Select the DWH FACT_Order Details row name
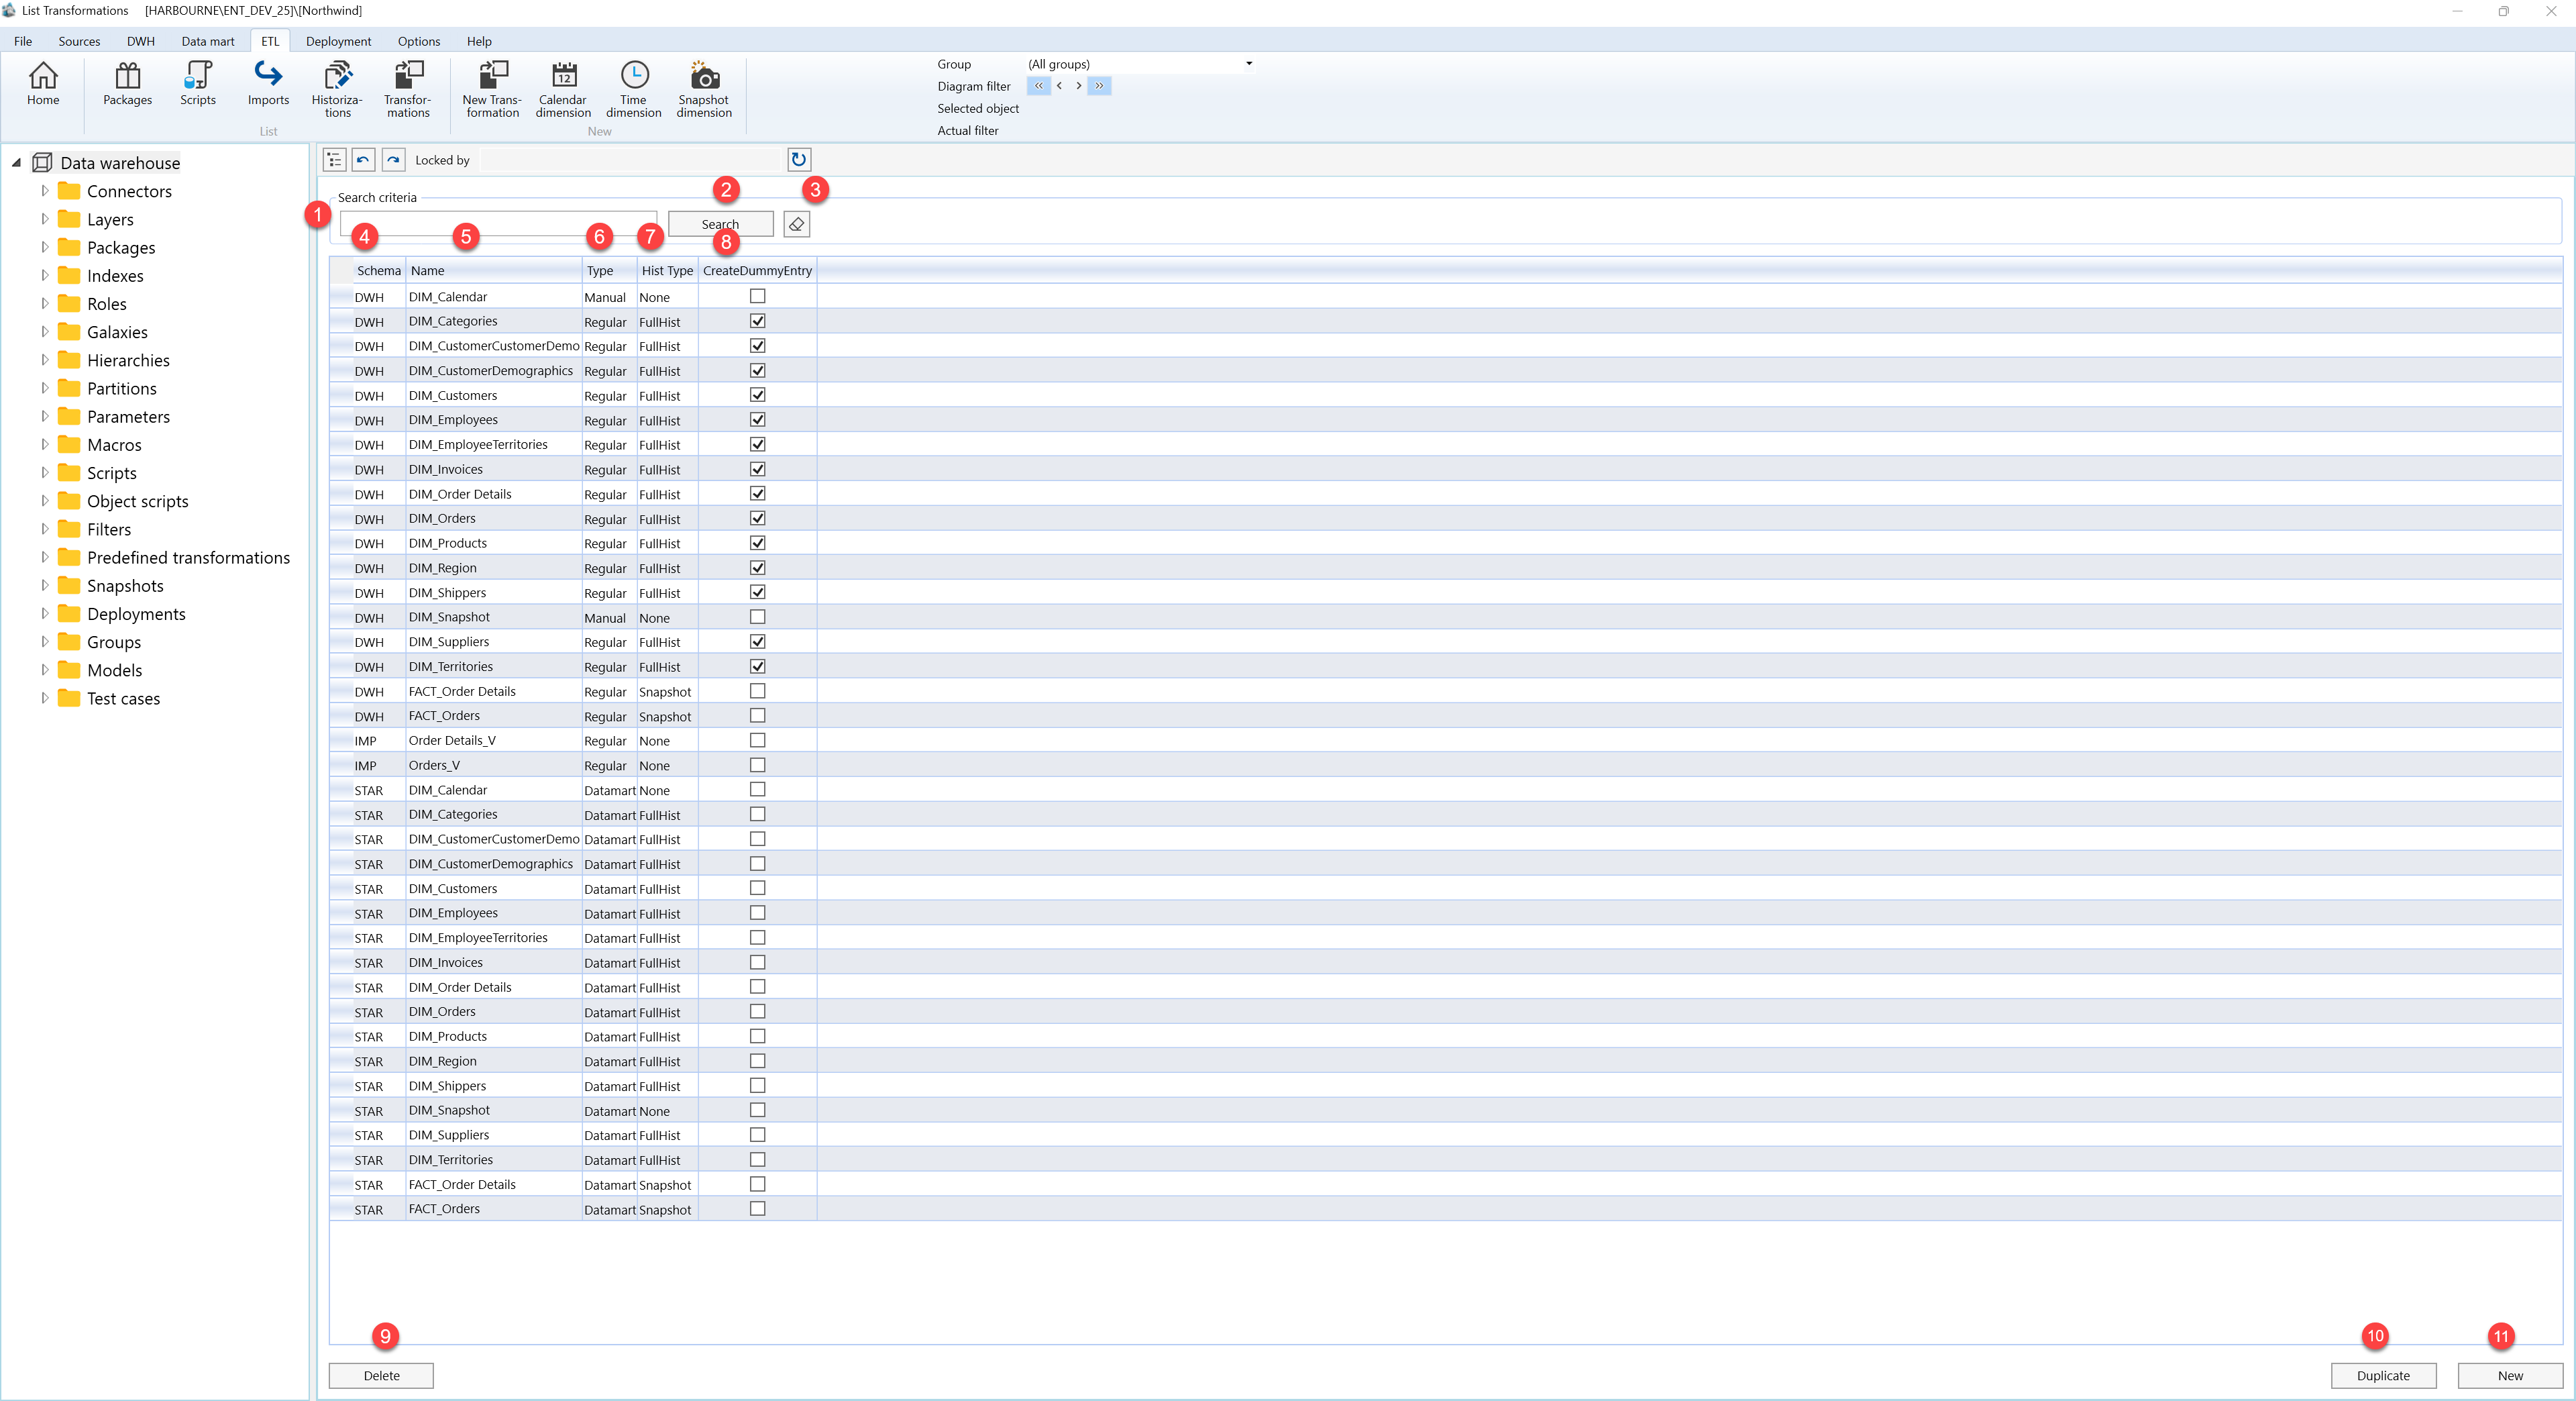Screen dimensions: 2576x1401 click(462, 691)
